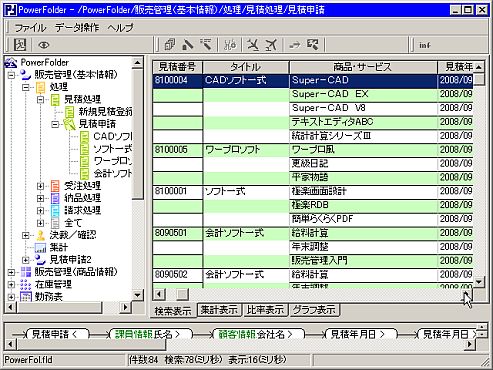
Task: Expand the 納品処理 tree node
Action: [41, 199]
